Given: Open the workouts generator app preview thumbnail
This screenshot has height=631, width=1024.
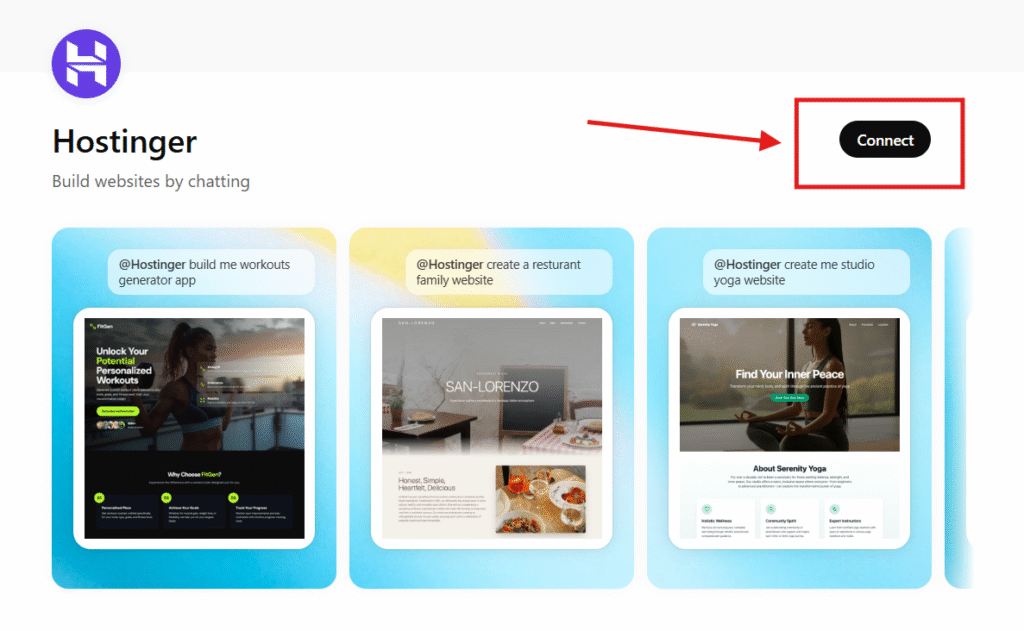Looking at the screenshot, I should pyautogui.click(x=194, y=429).
